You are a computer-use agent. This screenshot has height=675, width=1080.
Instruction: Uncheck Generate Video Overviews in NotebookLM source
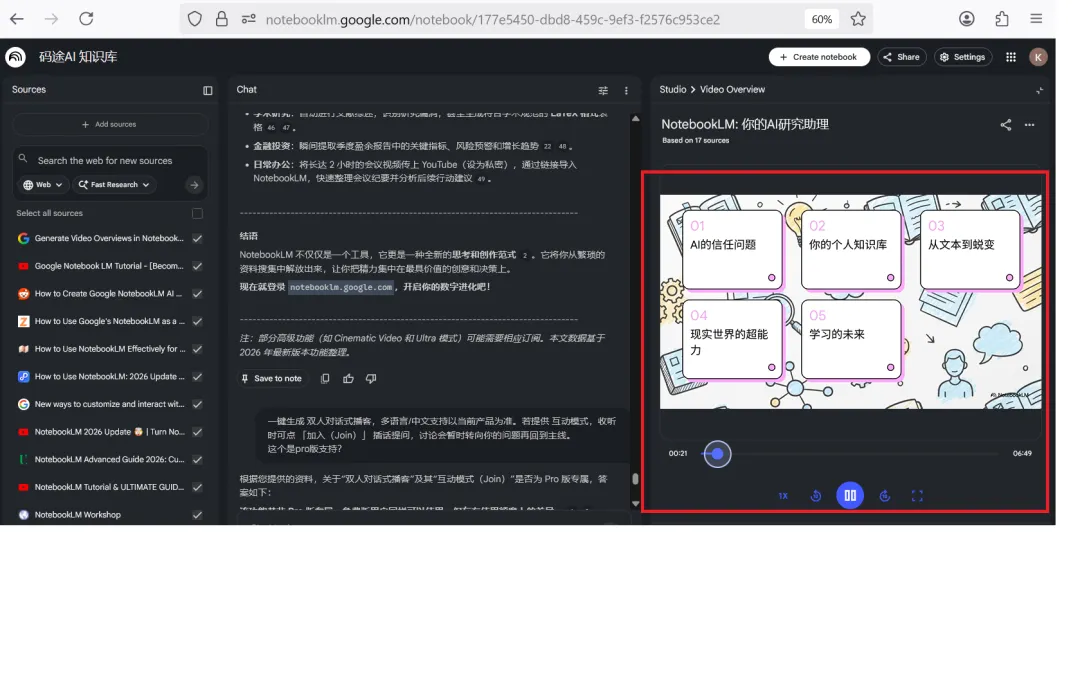click(197, 238)
